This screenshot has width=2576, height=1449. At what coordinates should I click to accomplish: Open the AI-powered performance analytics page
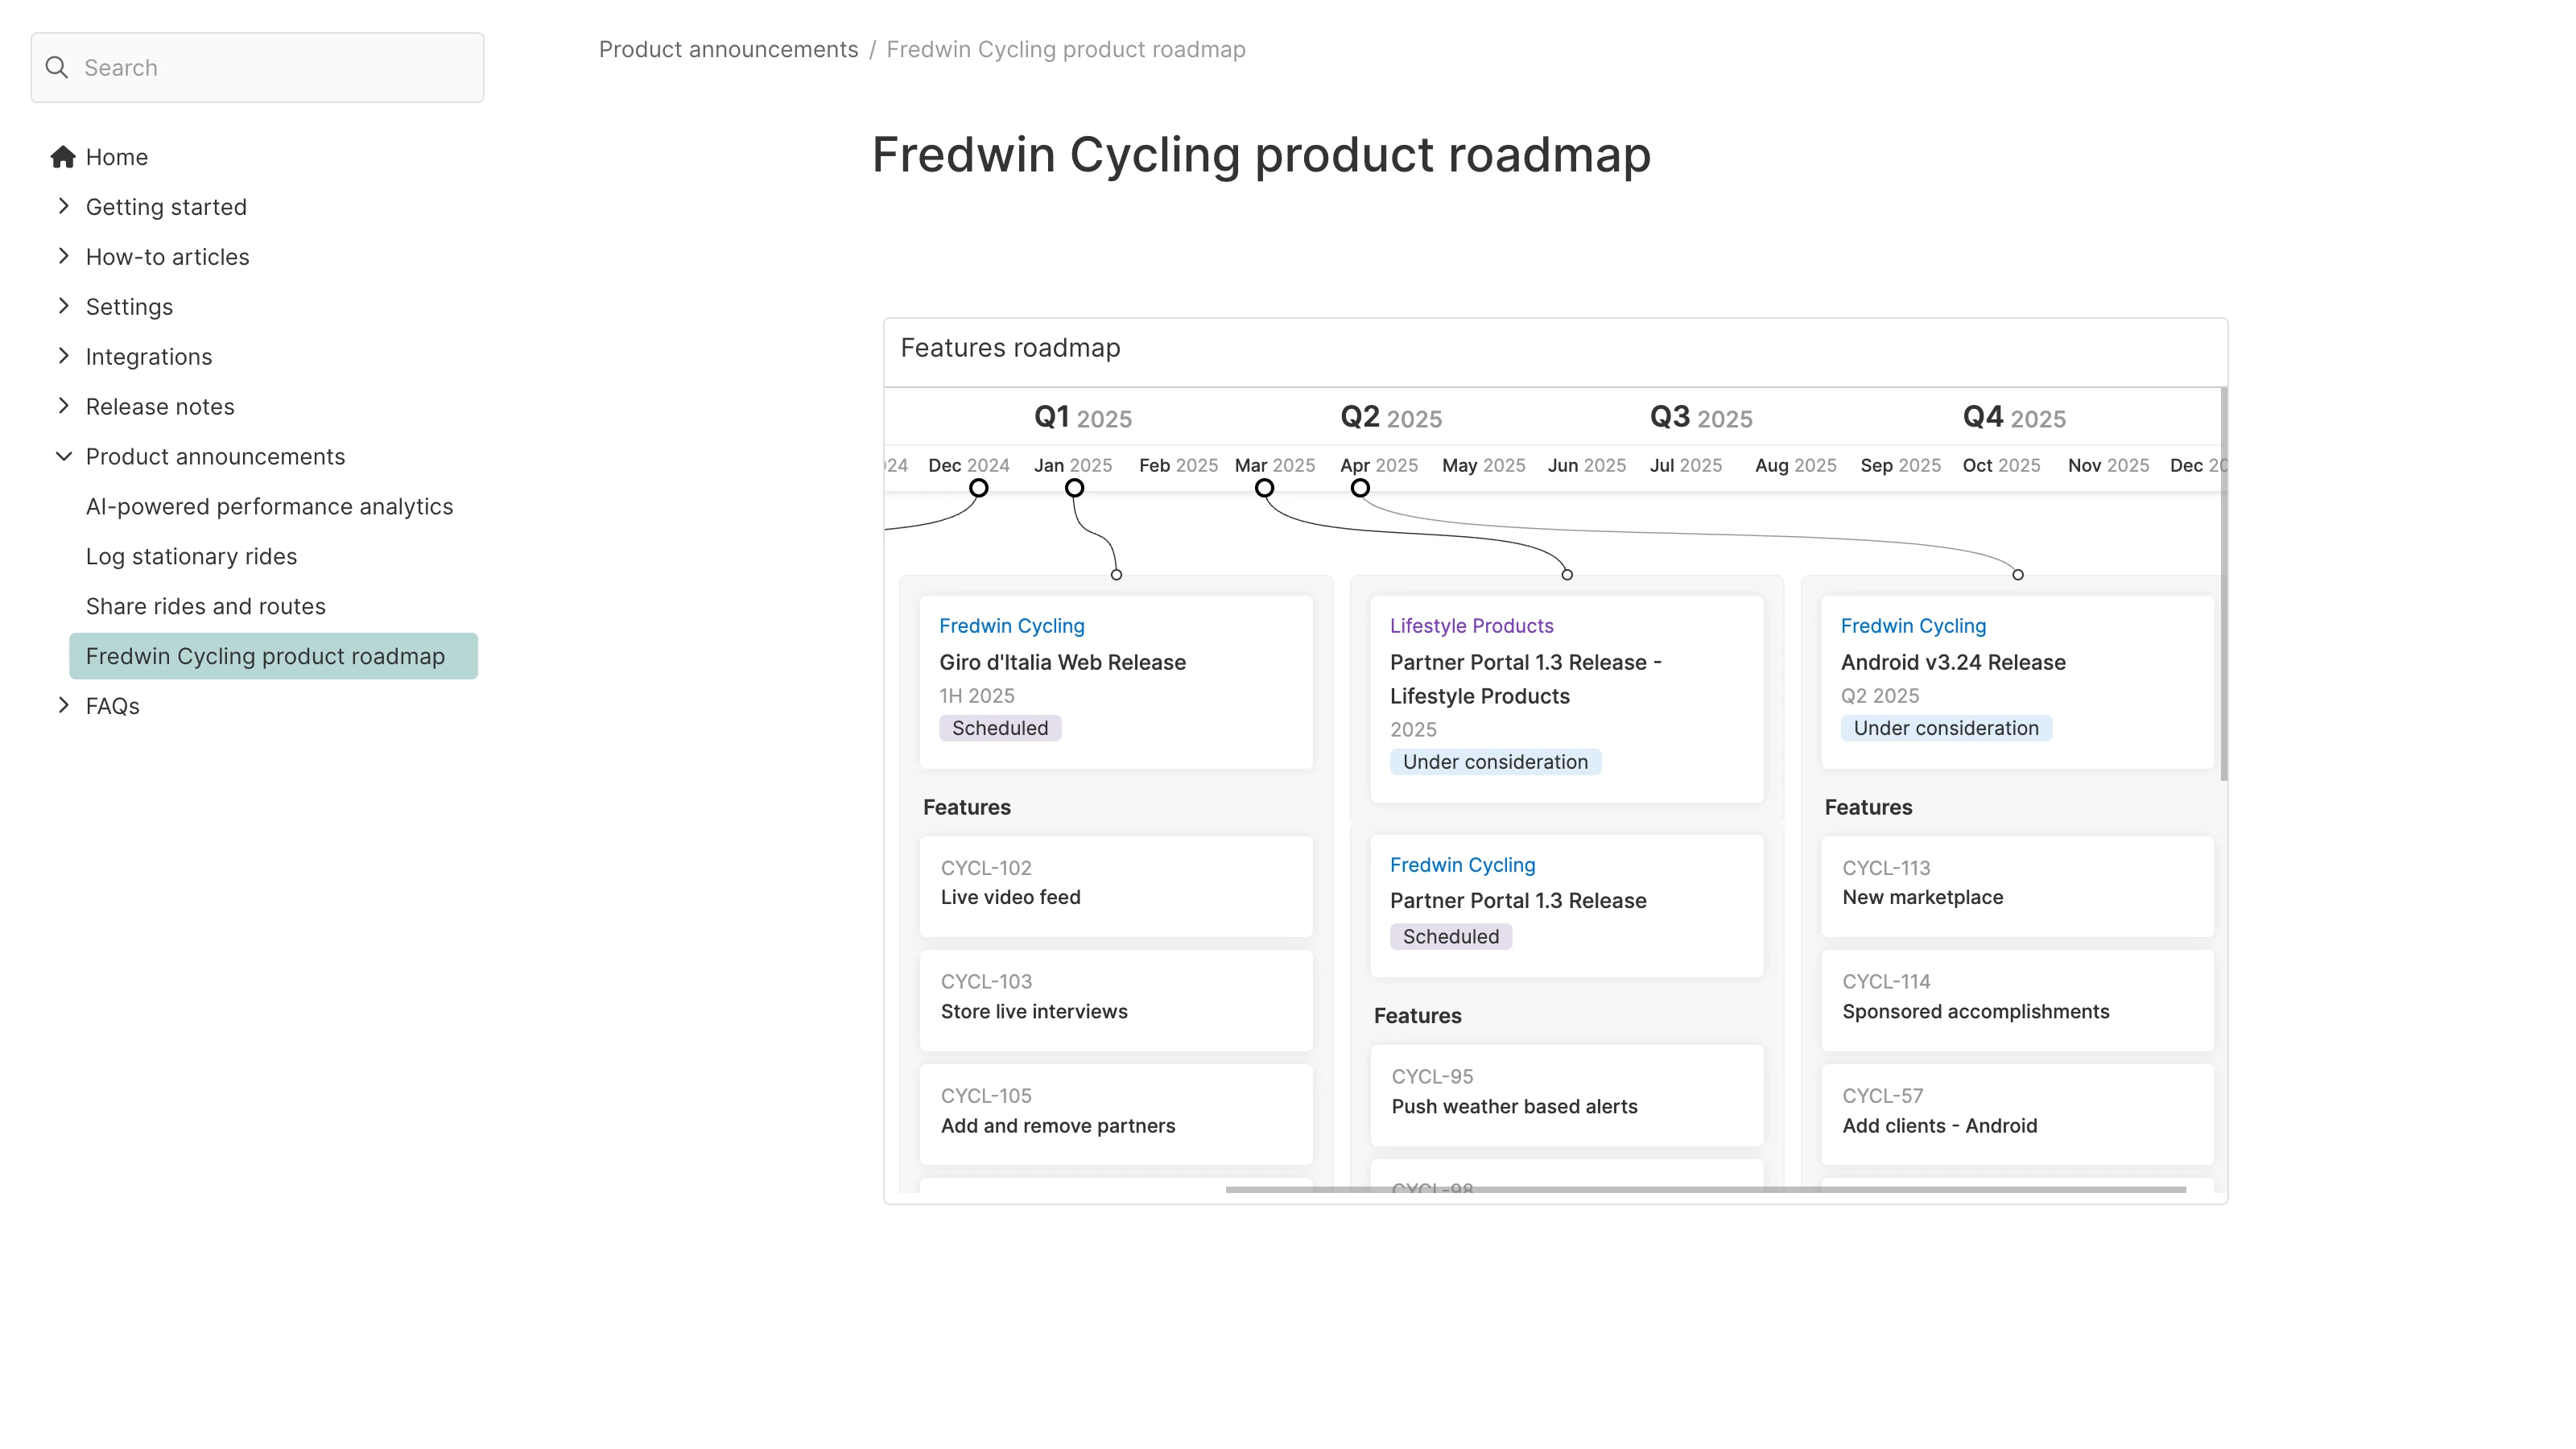[268, 506]
